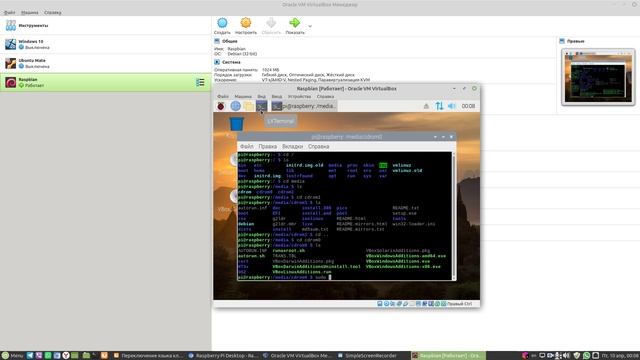Viewport: 640px width, 360px height.
Task: Open Машина menu in Raspbian VM window
Action: click(x=243, y=97)
